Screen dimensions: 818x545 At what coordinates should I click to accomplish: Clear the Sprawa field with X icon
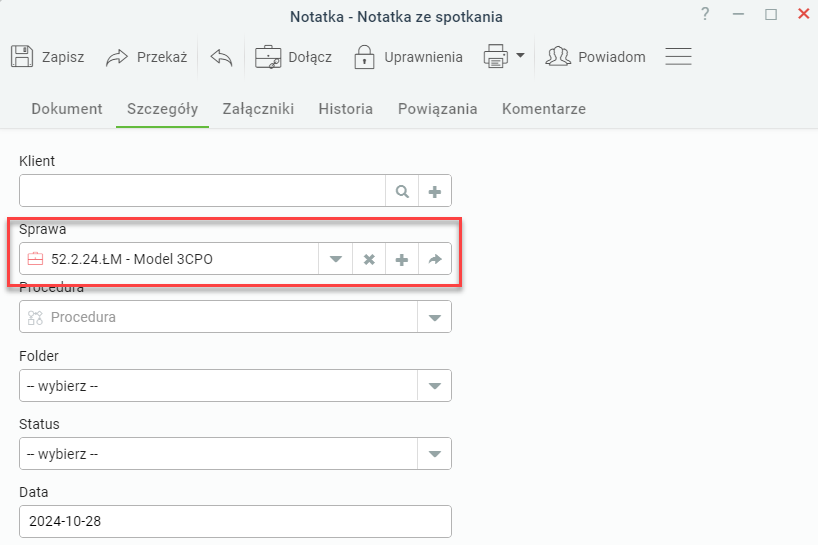click(x=369, y=259)
